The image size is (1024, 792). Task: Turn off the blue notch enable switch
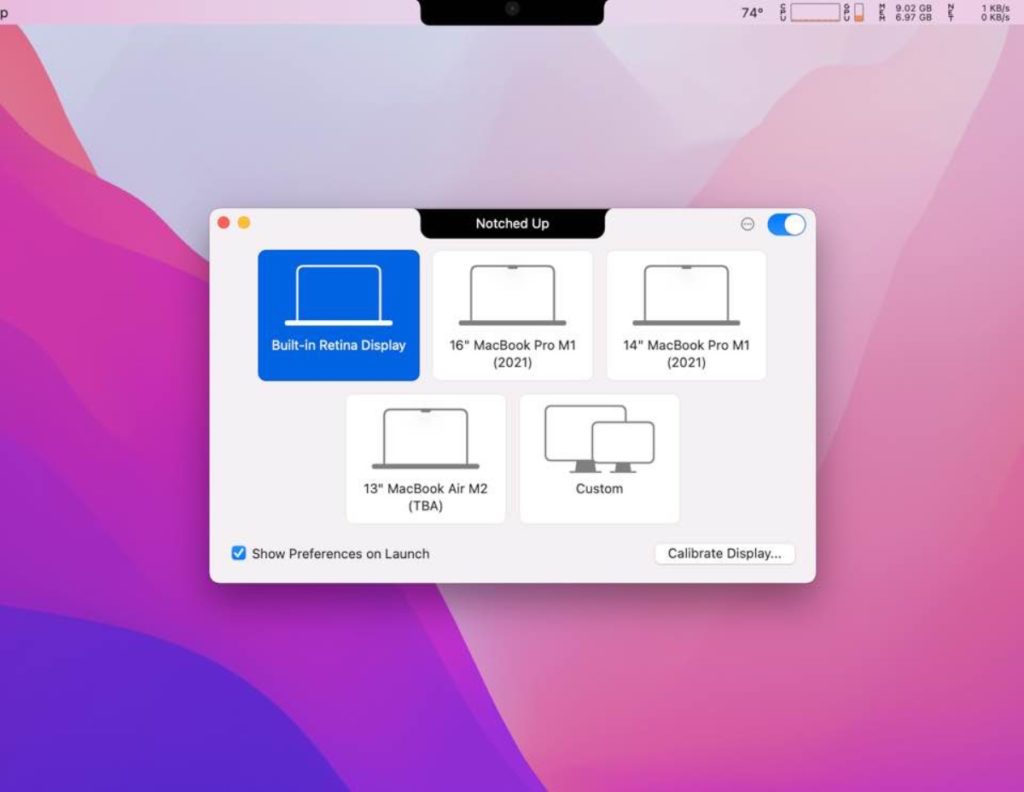786,224
